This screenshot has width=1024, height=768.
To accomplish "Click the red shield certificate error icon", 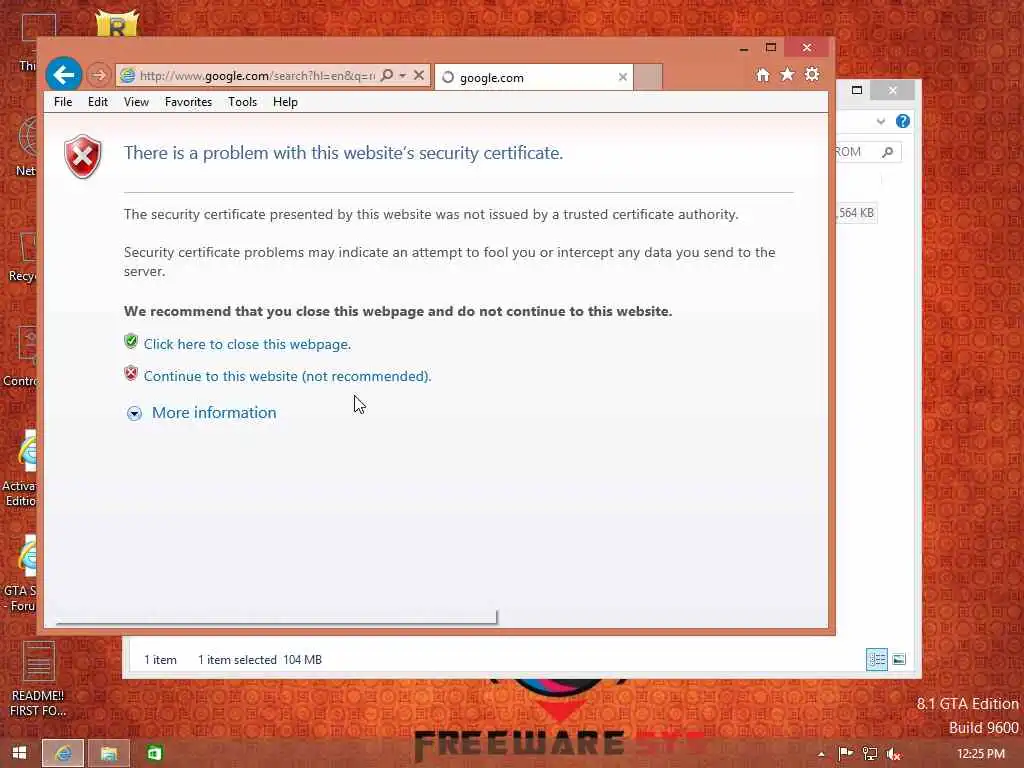I will click(x=82, y=157).
